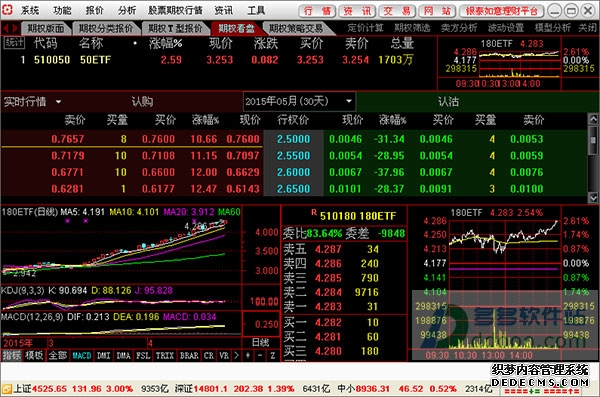The width and height of the screenshot is (600, 397).
Task: Select 全部 indicator category
Action: click(x=58, y=356)
